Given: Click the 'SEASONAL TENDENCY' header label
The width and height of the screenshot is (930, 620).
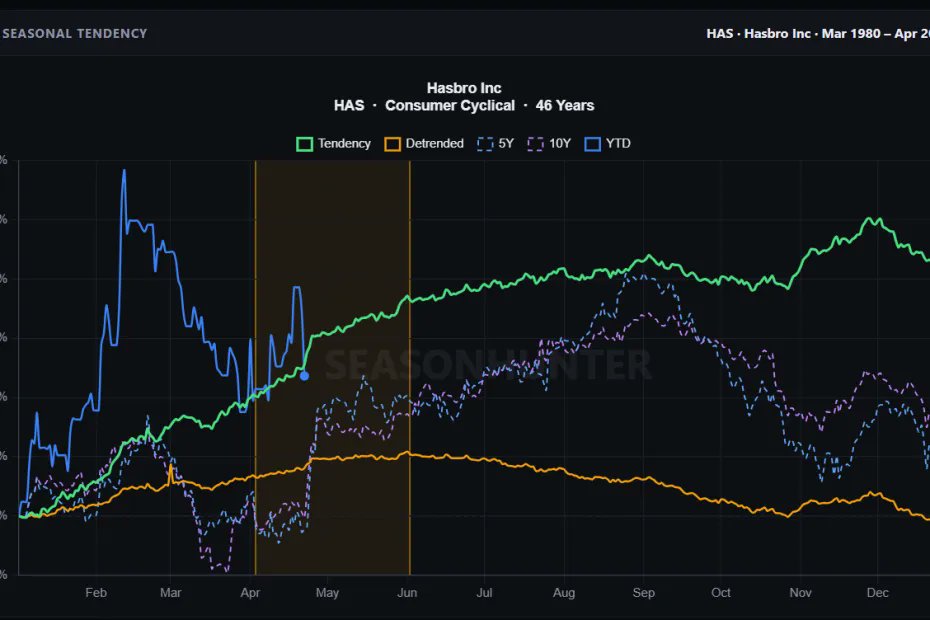Looking at the screenshot, I should (x=75, y=34).
